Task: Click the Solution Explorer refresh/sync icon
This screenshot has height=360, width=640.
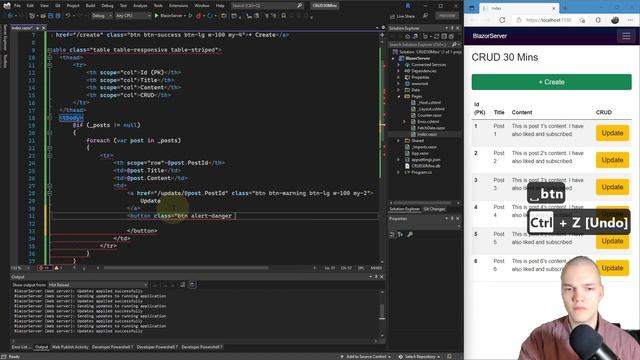Action: (x=436, y=36)
